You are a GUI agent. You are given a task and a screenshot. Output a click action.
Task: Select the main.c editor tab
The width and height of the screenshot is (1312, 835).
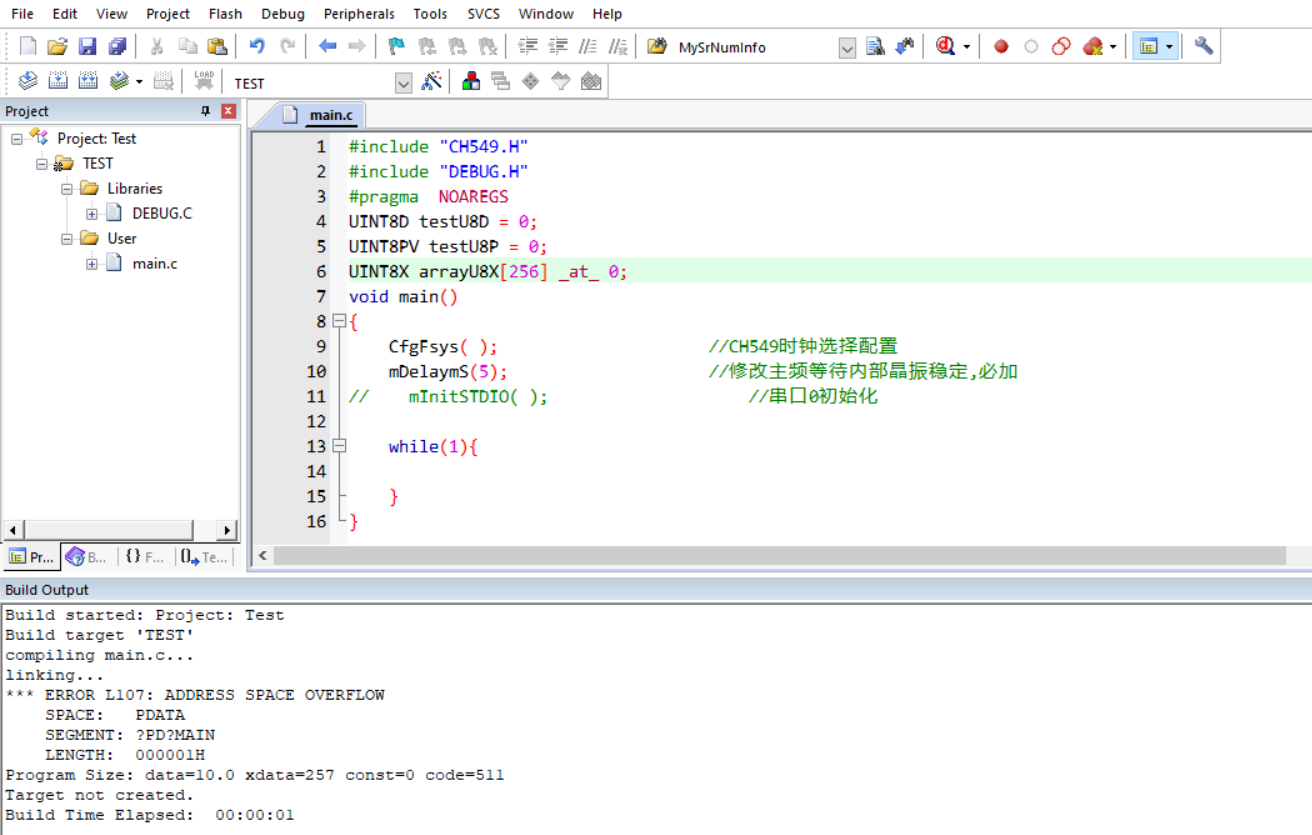pos(320,115)
